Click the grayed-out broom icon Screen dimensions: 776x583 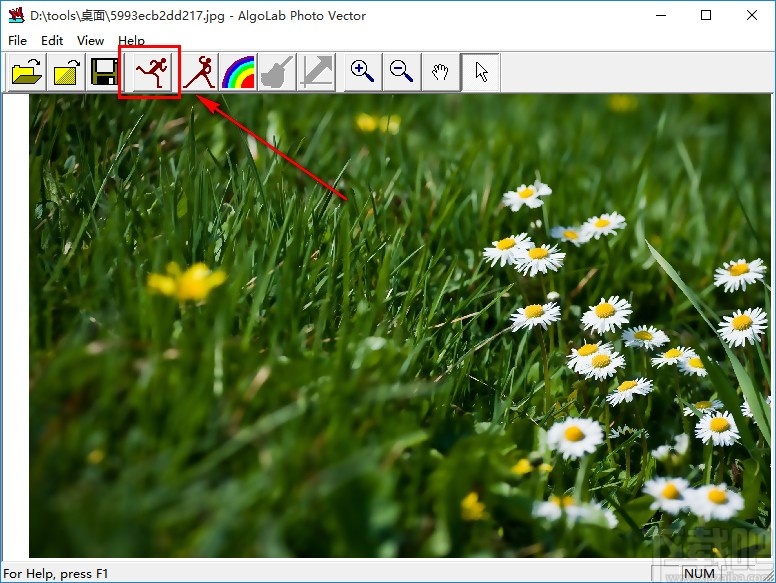tap(277, 72)
